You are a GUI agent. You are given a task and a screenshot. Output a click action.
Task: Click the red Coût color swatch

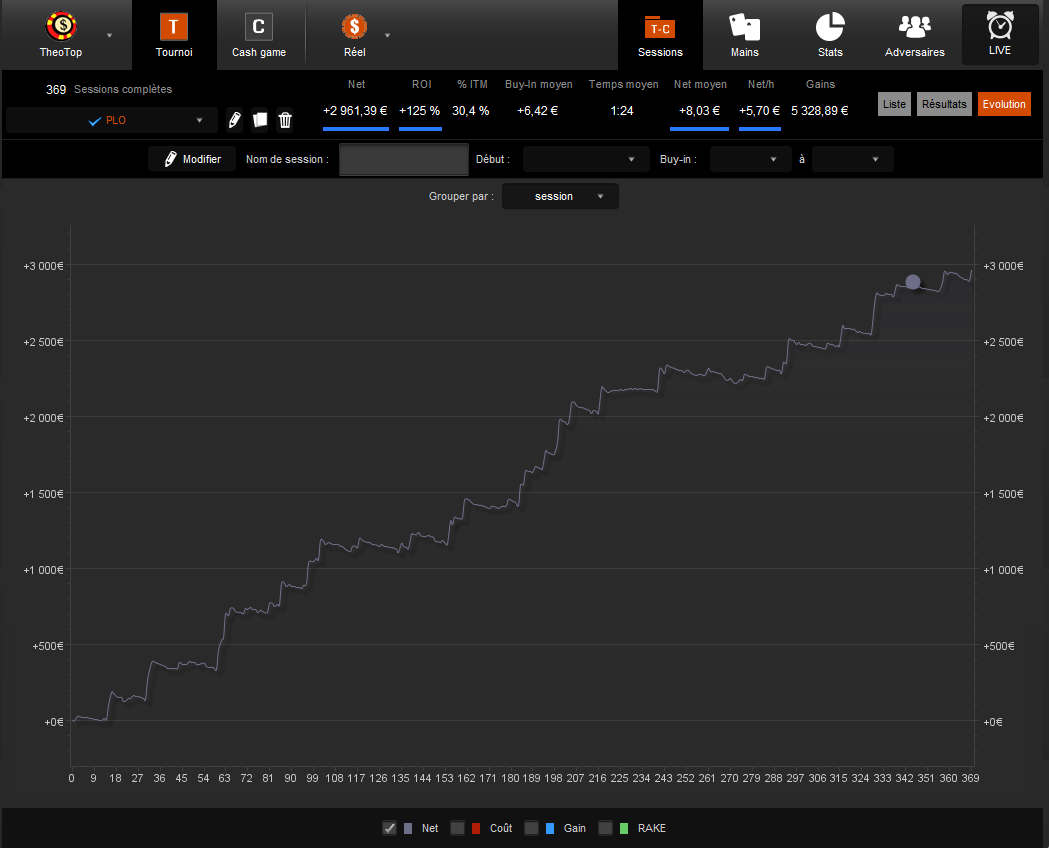[476, 829]
